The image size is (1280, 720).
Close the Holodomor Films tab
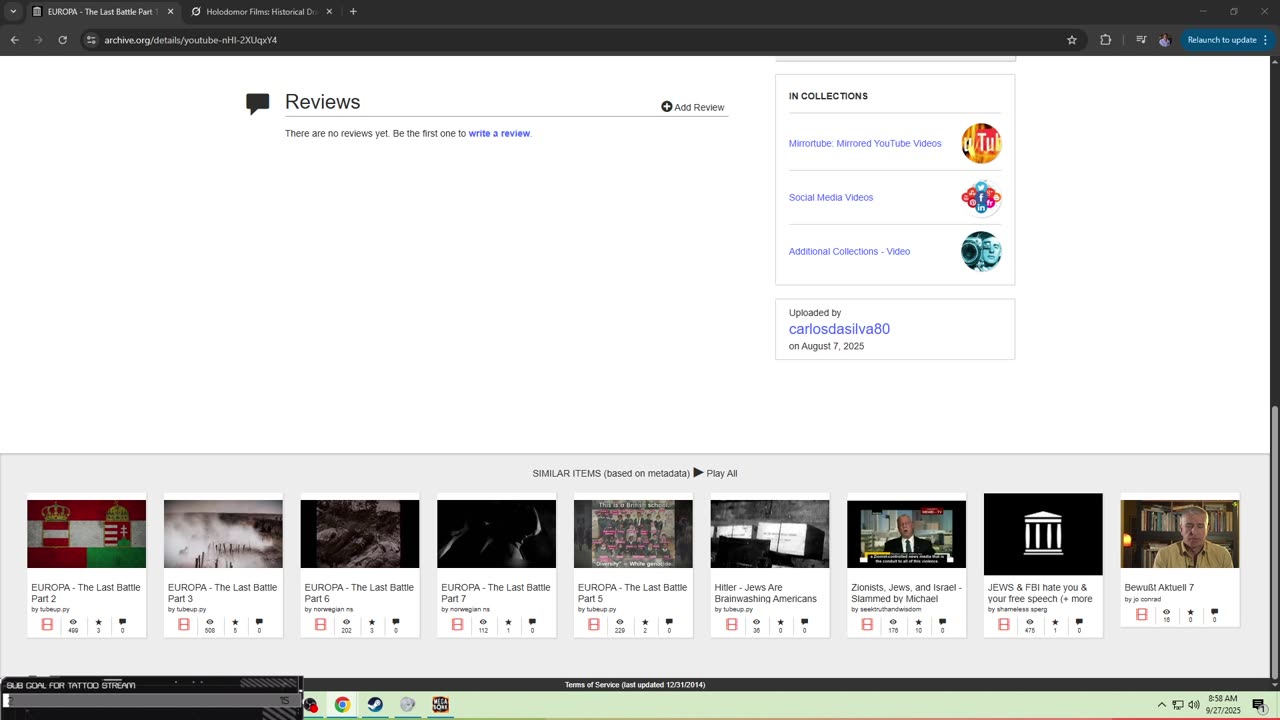(329, 12)
